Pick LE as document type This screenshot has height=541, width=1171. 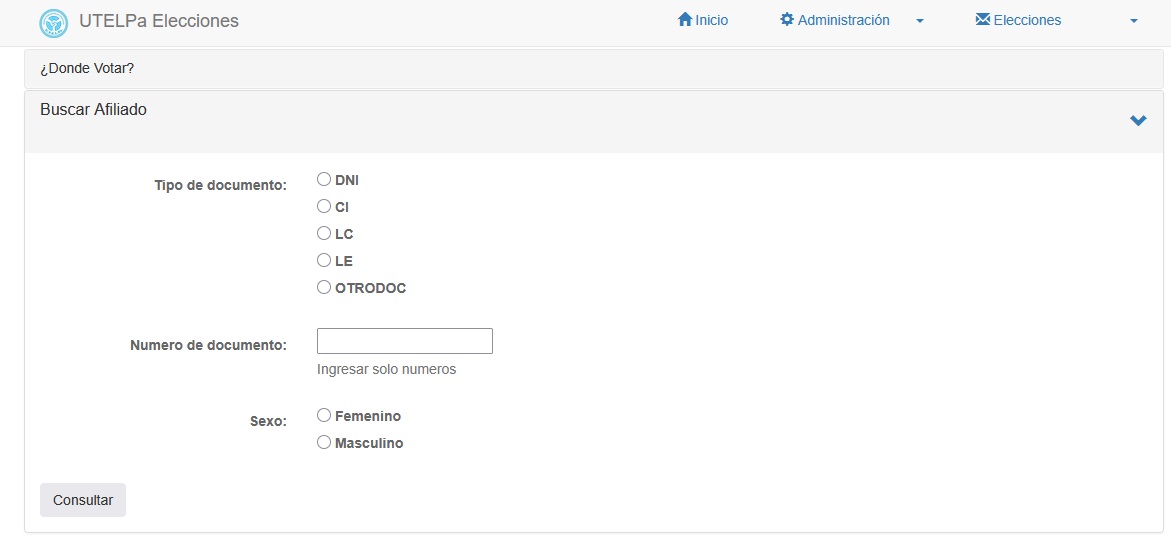click(324, 261)
